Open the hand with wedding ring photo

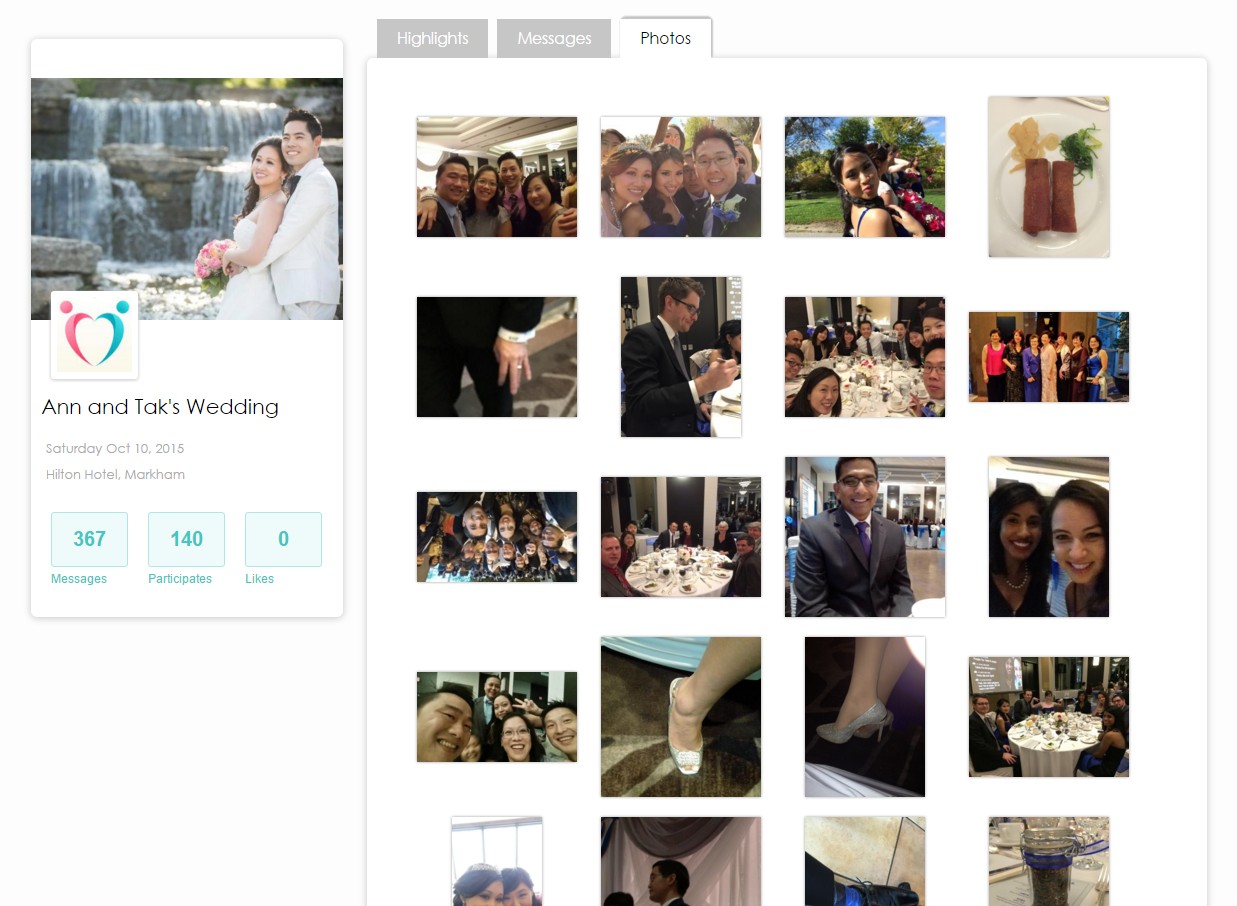pos(497,357)
